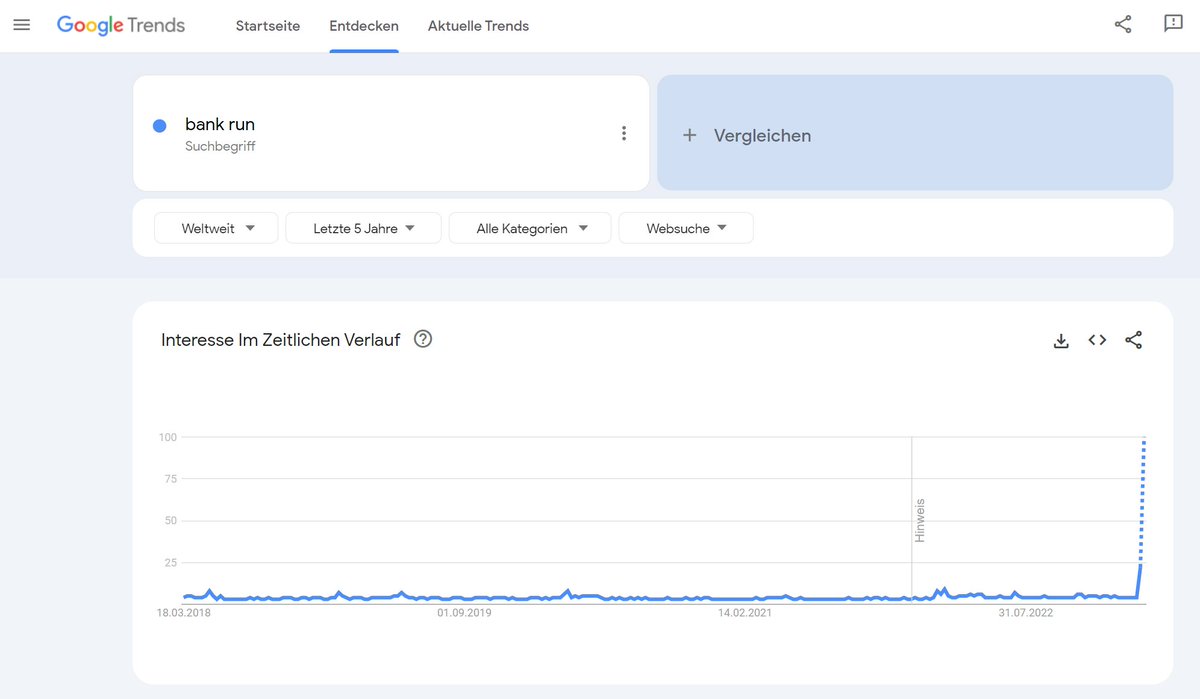
Task: Download chart data as CSV
Action: coord(1061,340)
